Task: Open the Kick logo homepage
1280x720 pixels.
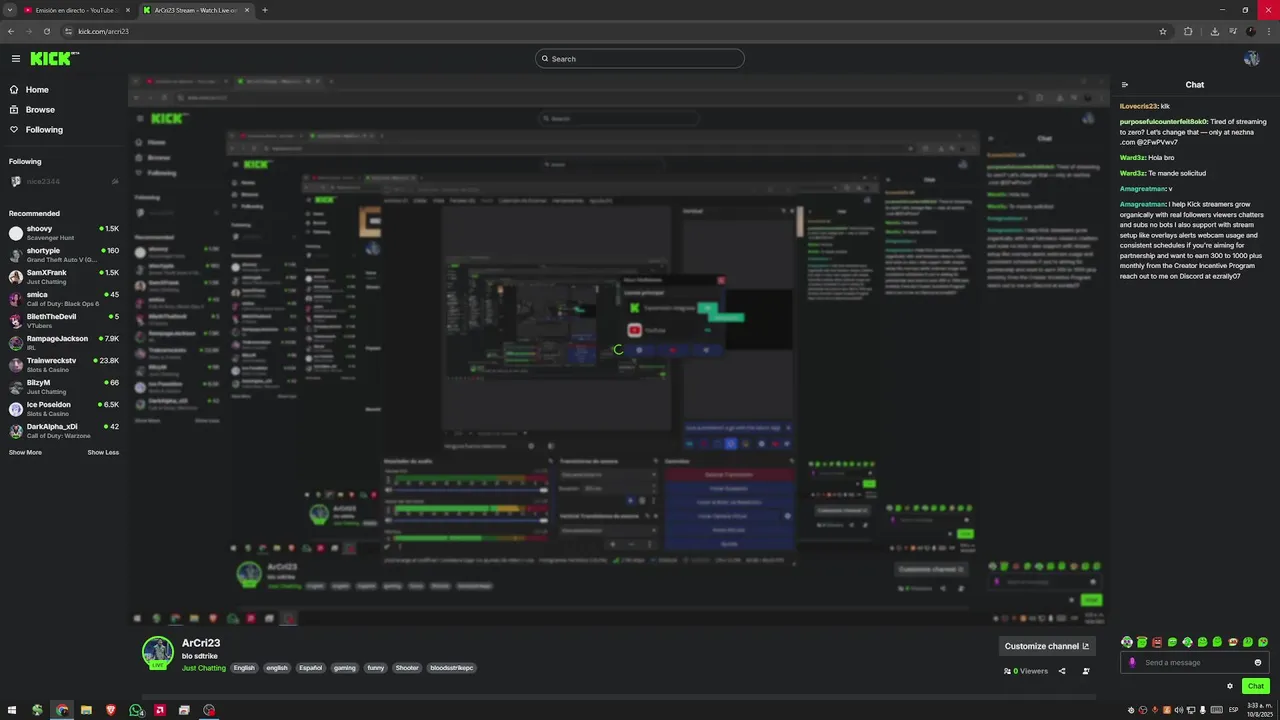Action: 54,59
